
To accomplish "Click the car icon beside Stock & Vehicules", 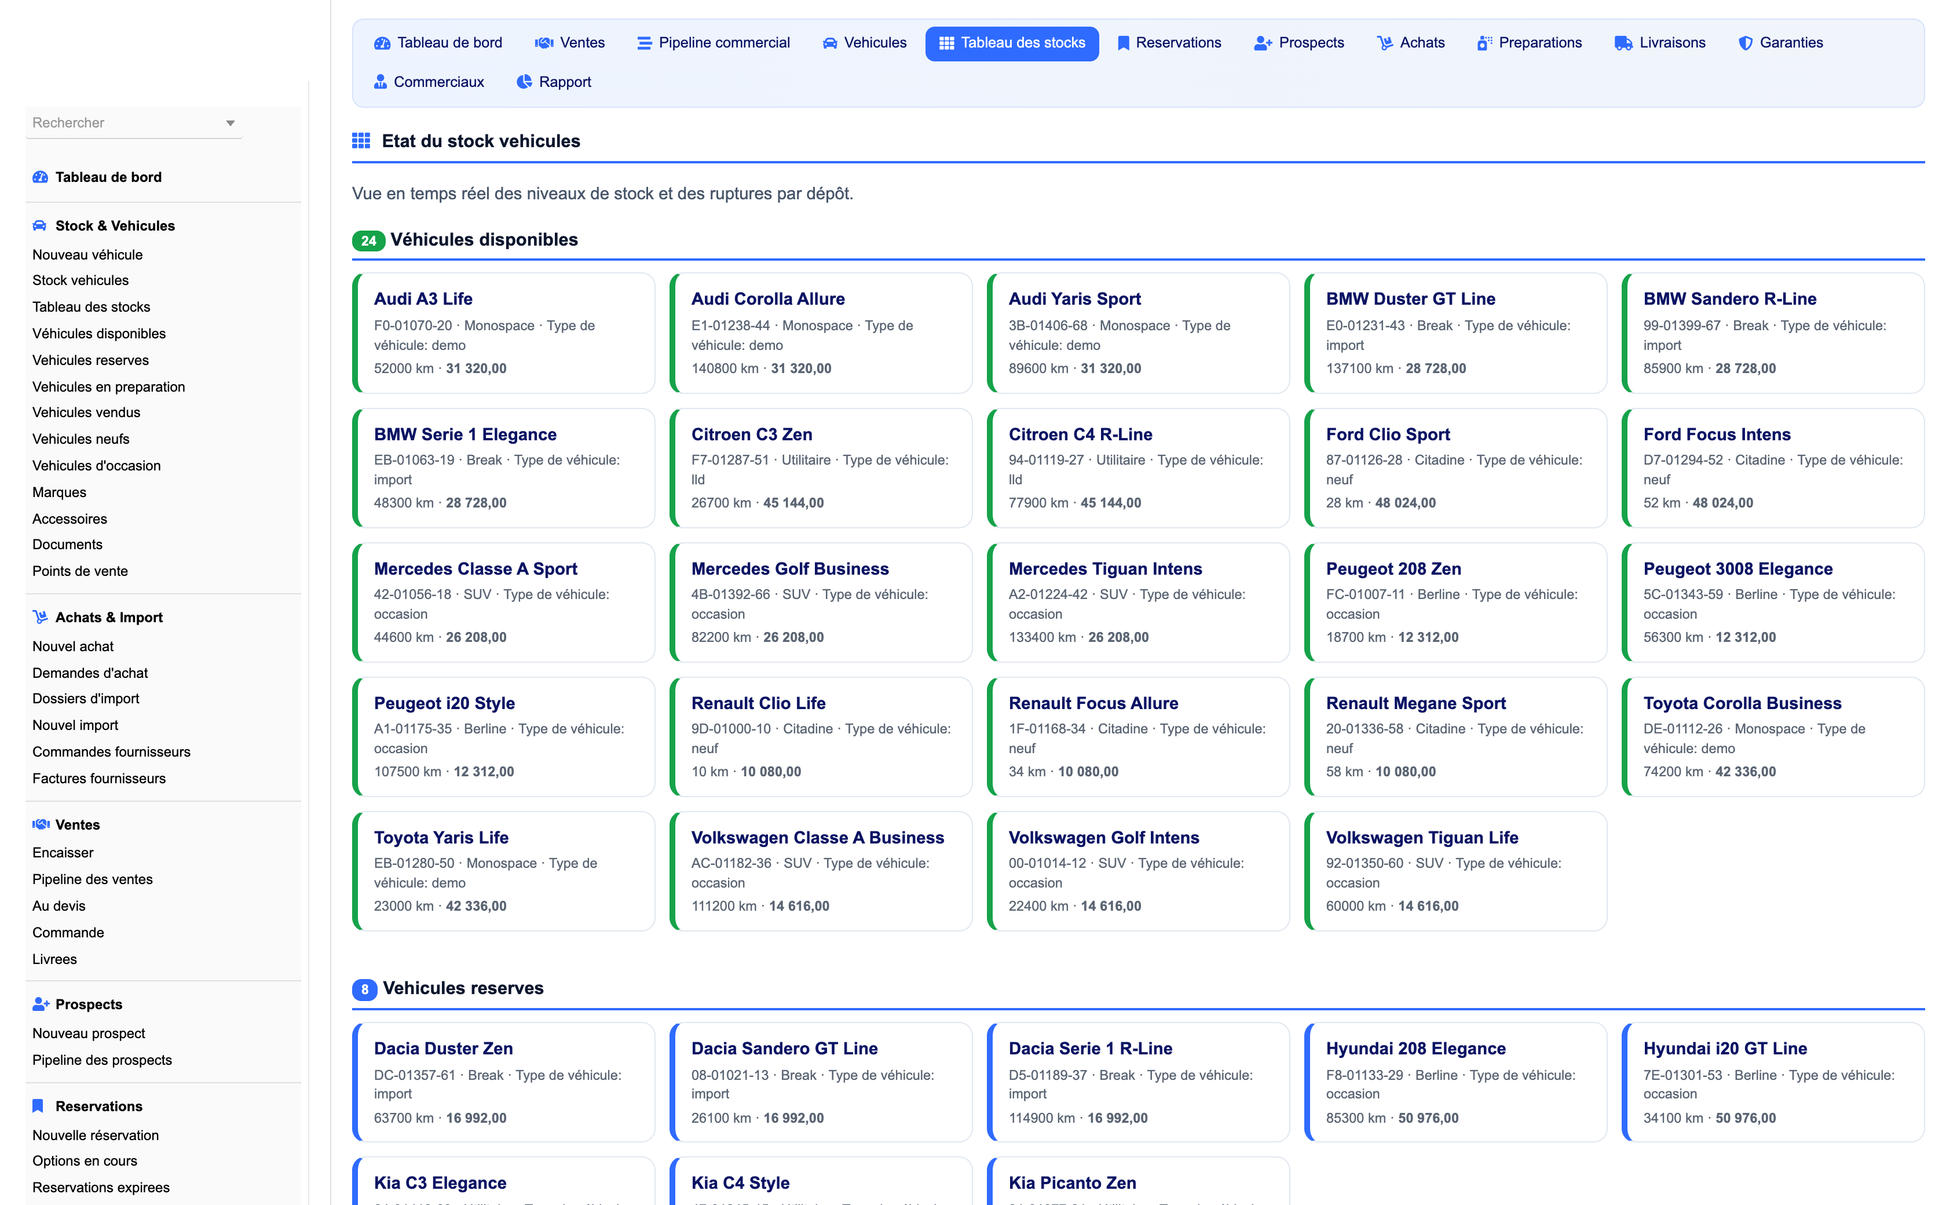I will (40, 226).
